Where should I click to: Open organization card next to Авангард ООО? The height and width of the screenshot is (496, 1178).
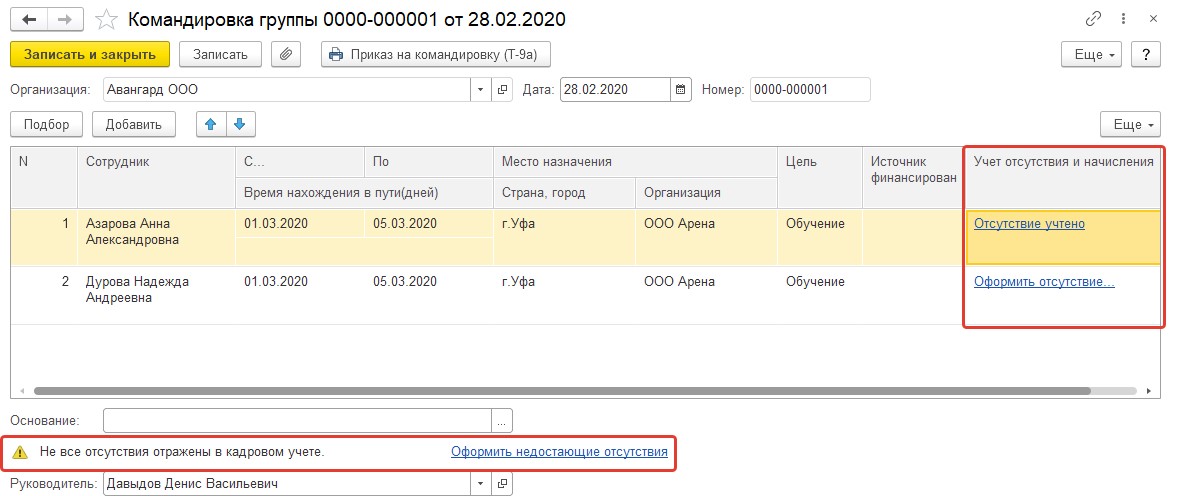coord(502,89)
